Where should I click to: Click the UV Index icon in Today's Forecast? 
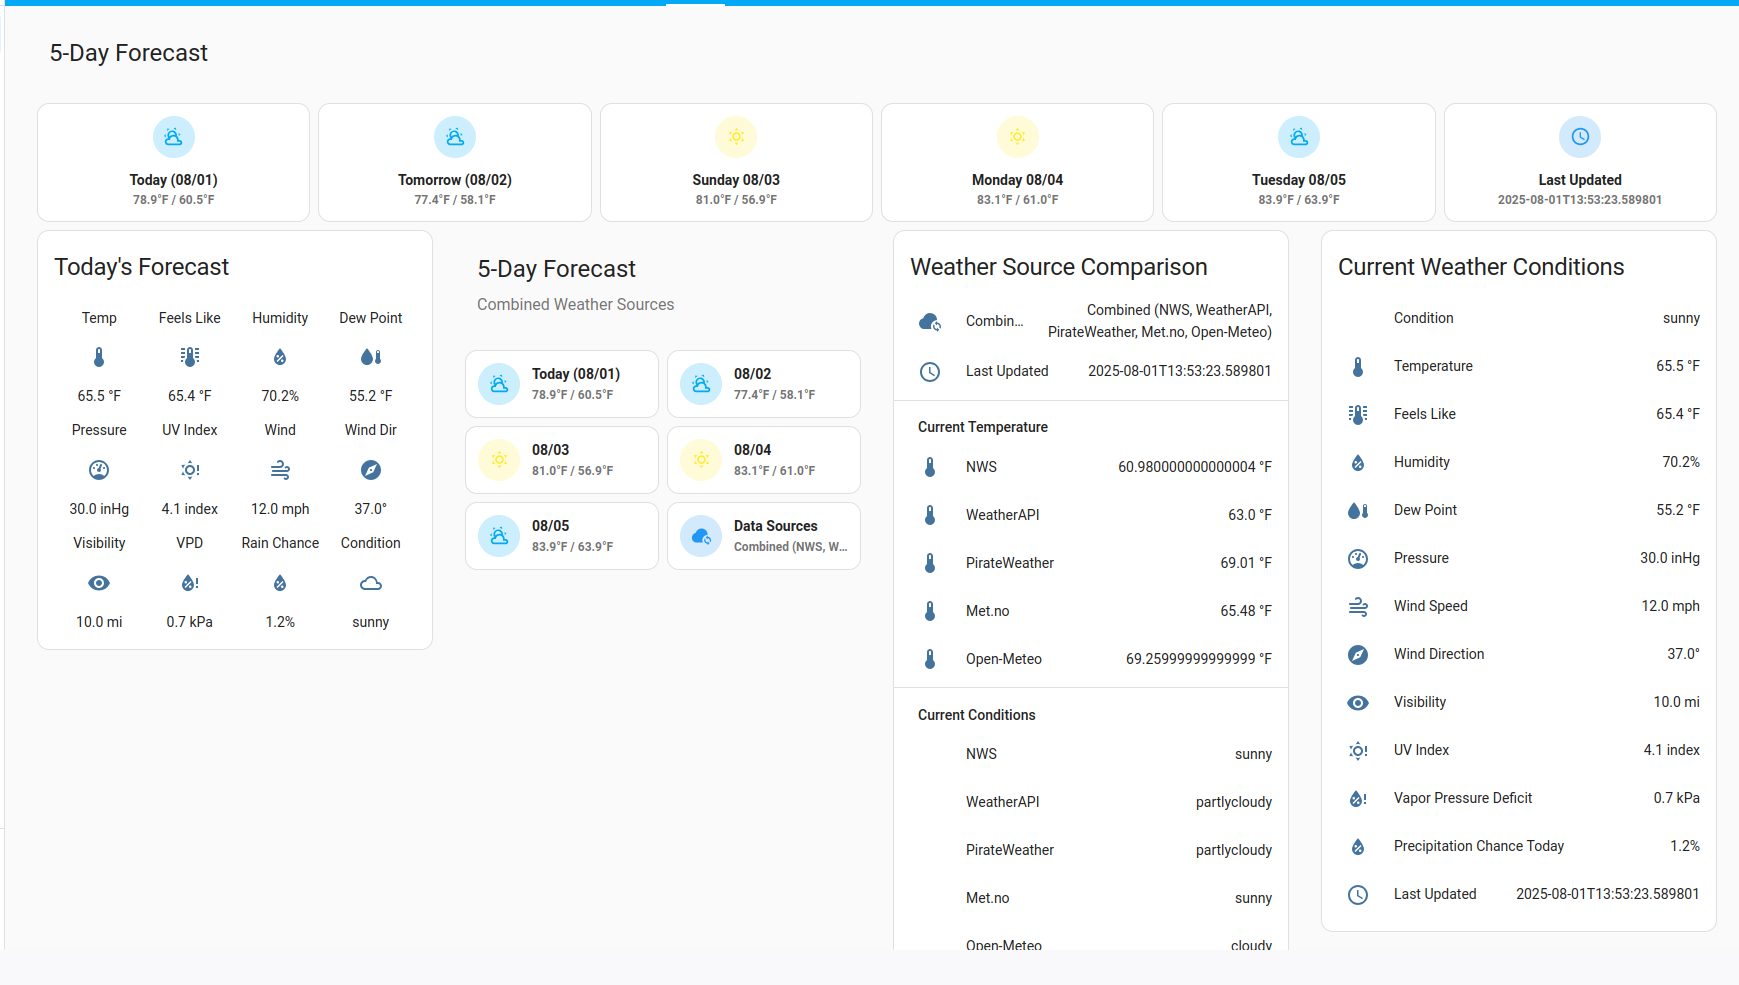pyautogui.click(x=190, y=470)
